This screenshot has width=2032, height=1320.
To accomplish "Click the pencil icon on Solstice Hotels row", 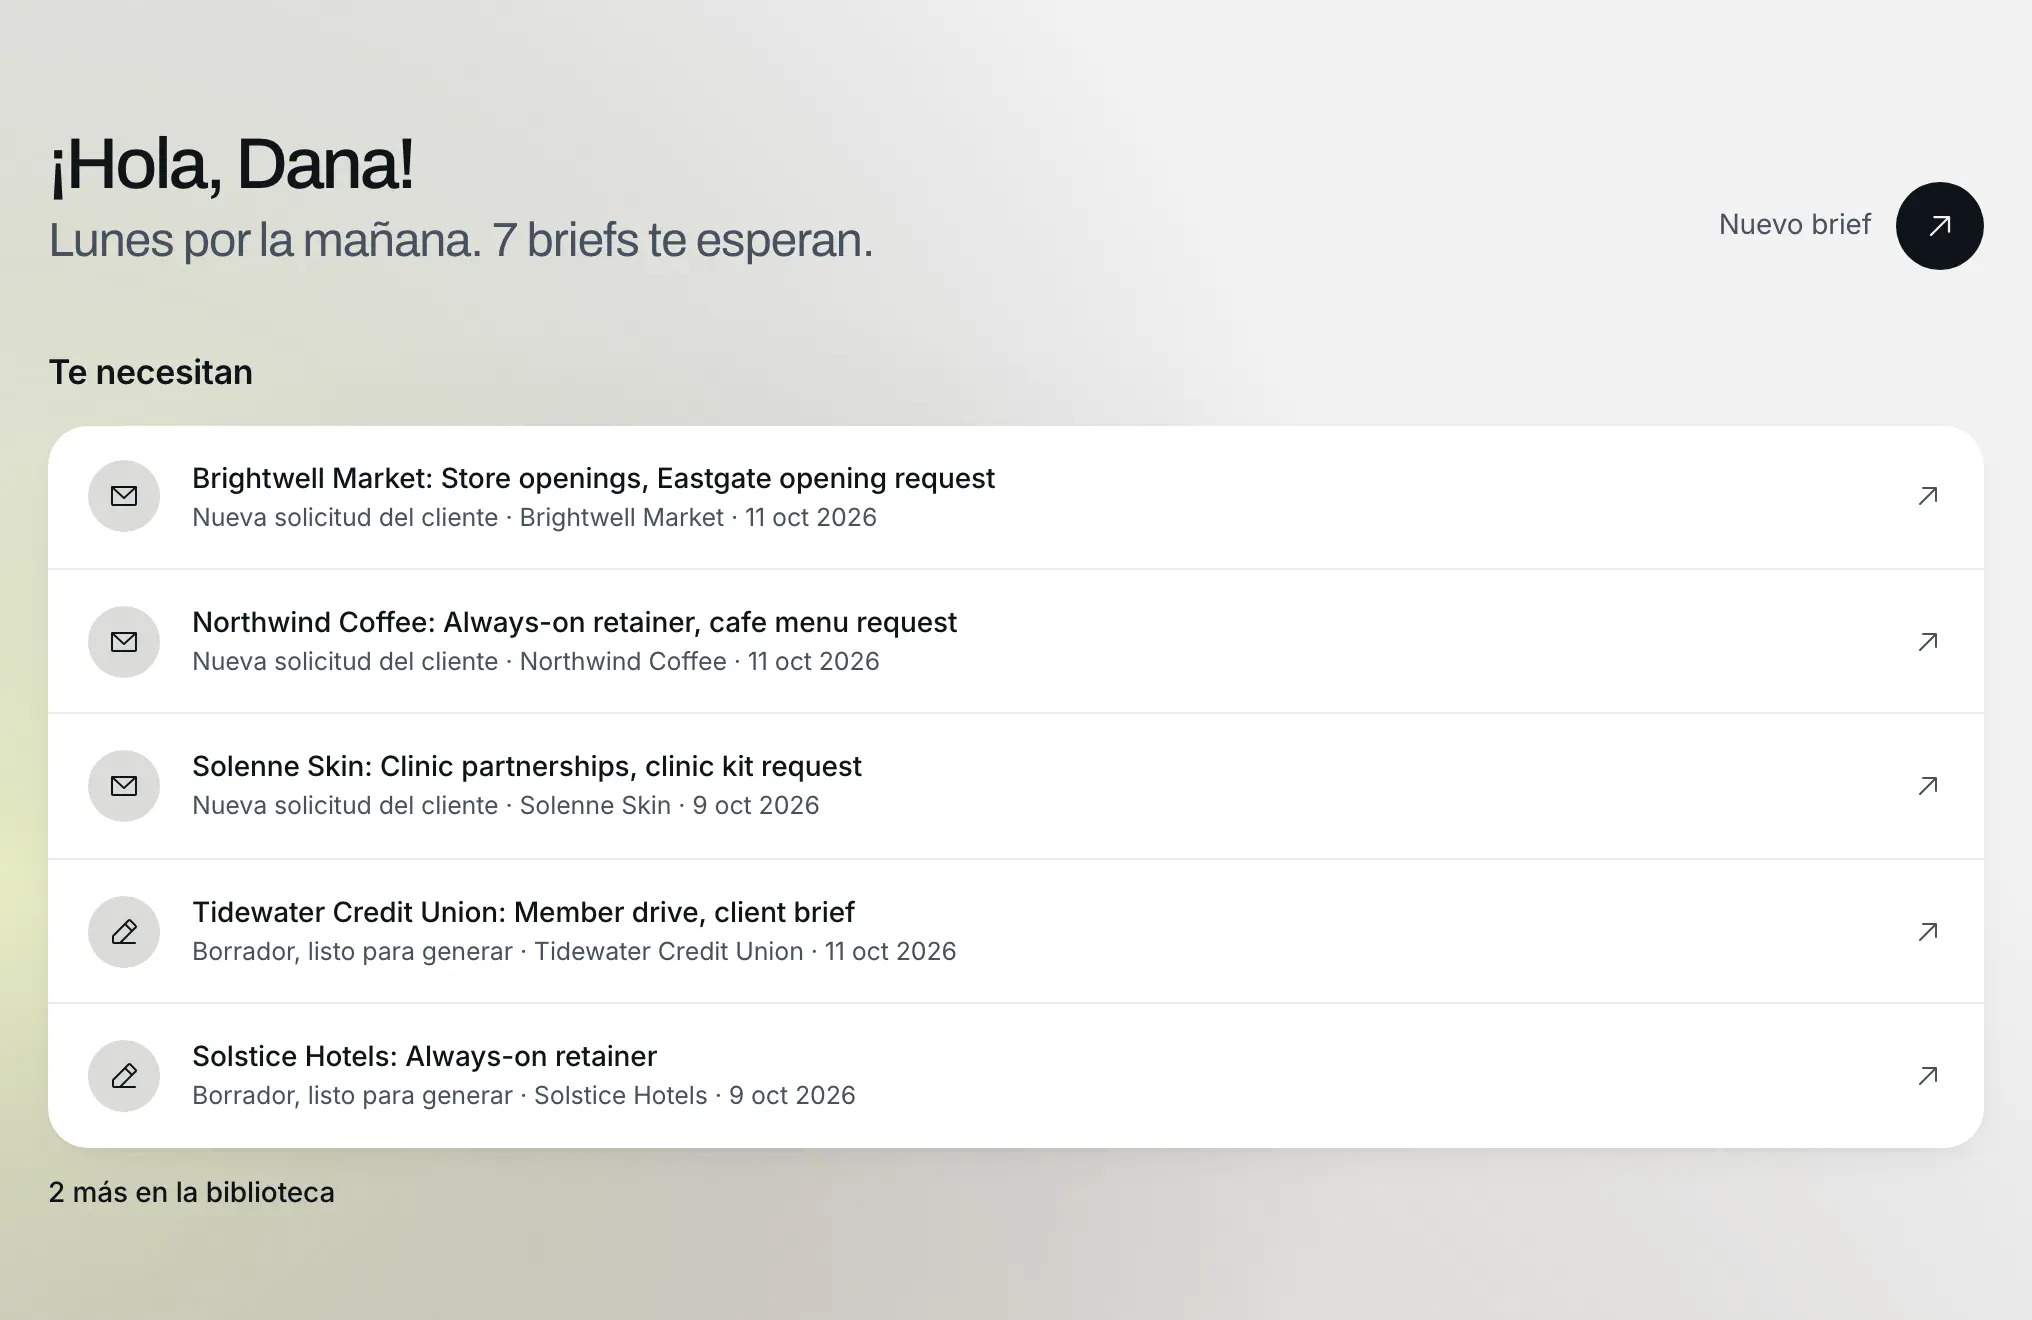I will click(x=124, y=1076).
